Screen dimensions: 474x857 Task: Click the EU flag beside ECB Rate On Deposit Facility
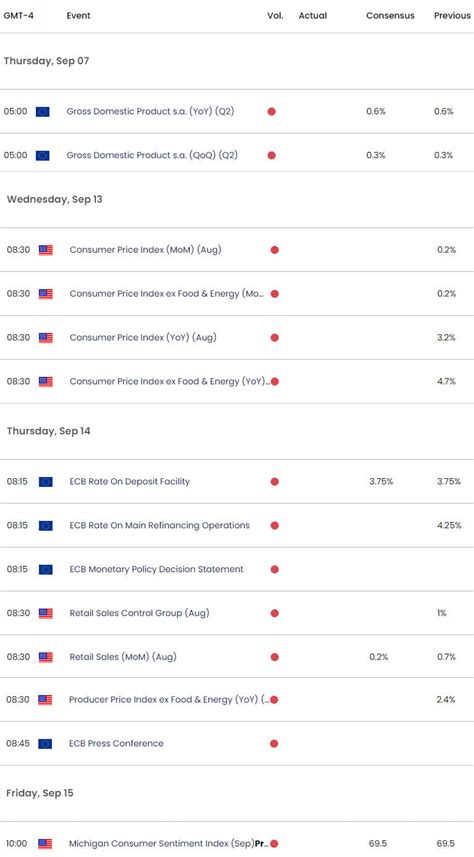tap(46, 482)
